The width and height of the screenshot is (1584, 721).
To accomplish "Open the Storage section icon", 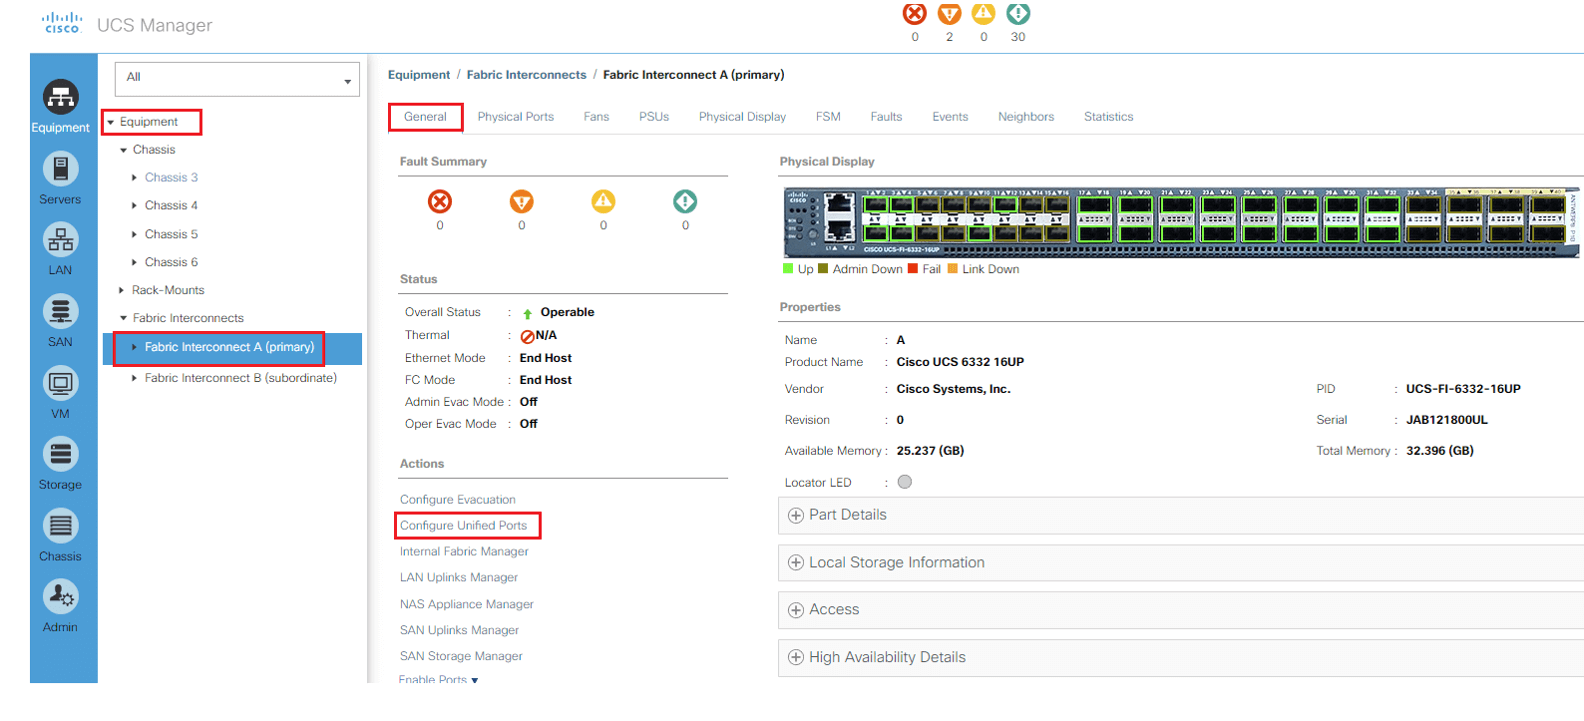I will 60,454.
